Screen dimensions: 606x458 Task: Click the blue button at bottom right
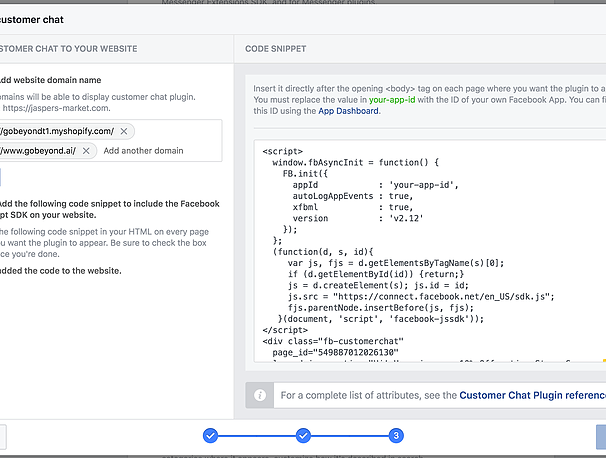pos(601,437)
